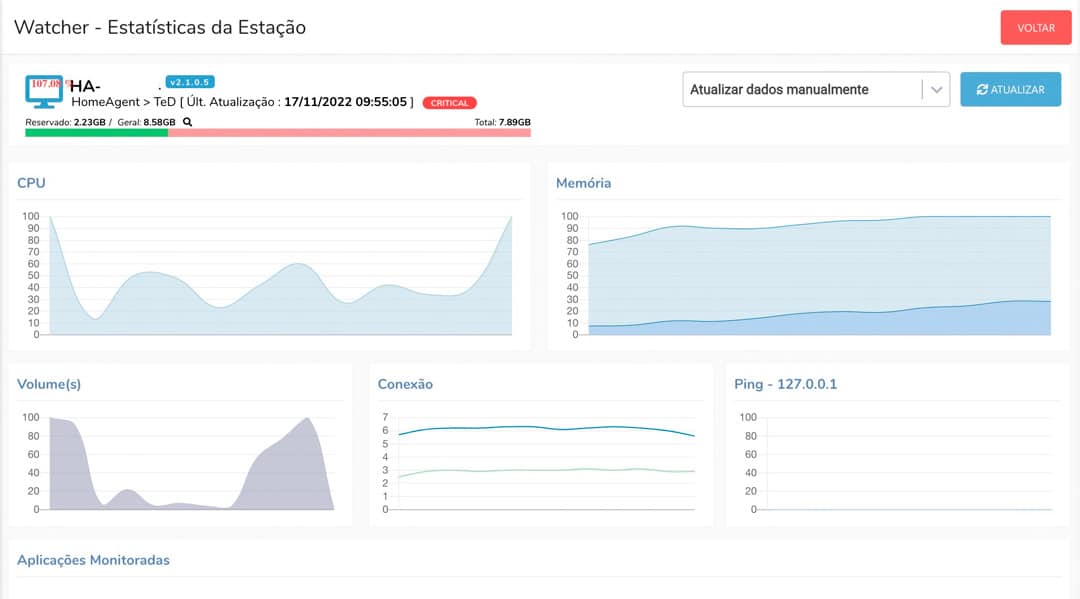This screenshot has height=599, width=1080.
Task: Click the green reserved portion of storage bar
Action: [x=96, y=132]
